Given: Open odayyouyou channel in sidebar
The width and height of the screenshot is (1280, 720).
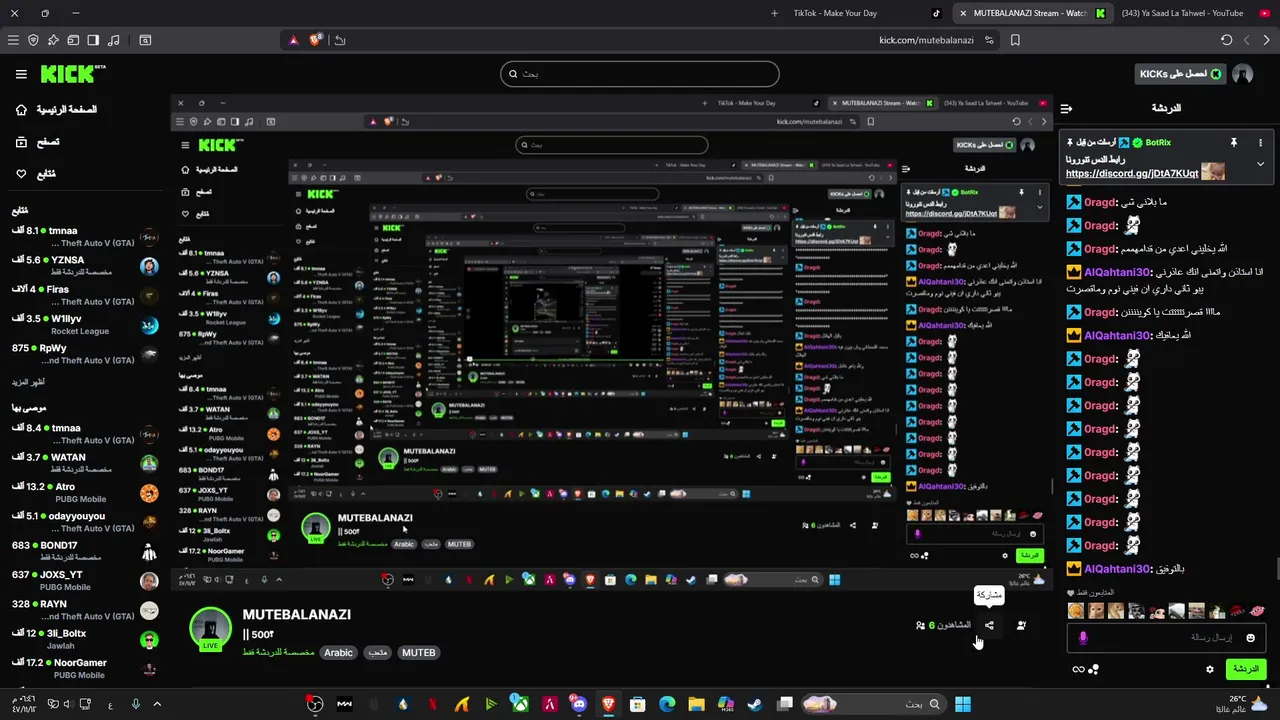Looking at the screenshot, I should point(85,522).
